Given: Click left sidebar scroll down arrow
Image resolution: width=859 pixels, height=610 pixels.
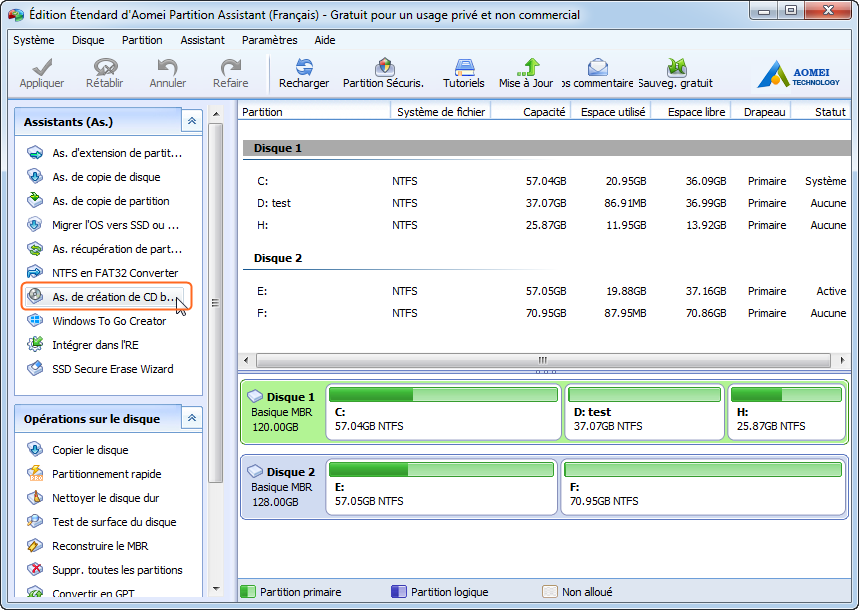Looking at the screenshot, I should [216, 589].
